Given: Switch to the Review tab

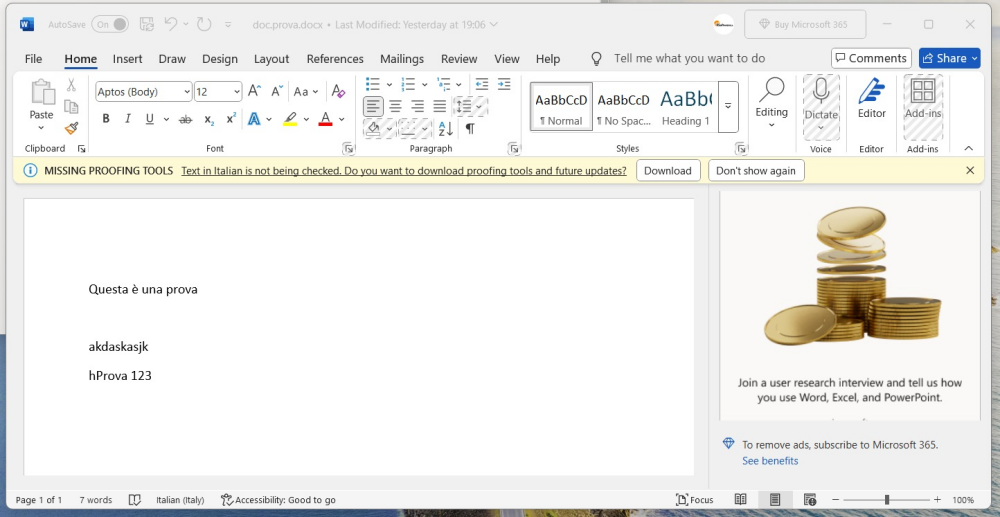Looking at the screenshot, I should pos(459,59).
